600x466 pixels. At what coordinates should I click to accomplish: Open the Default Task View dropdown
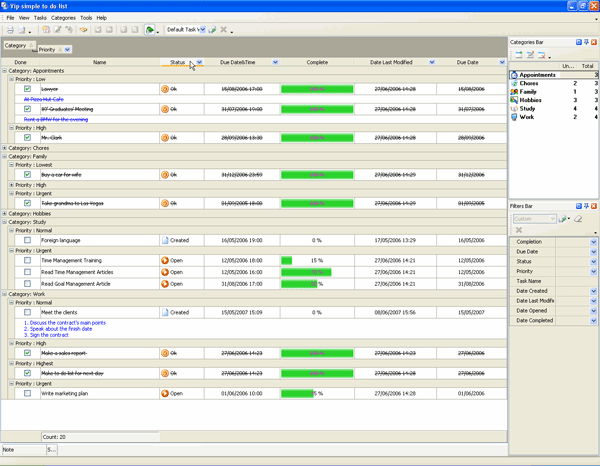[x=203, y=30]
